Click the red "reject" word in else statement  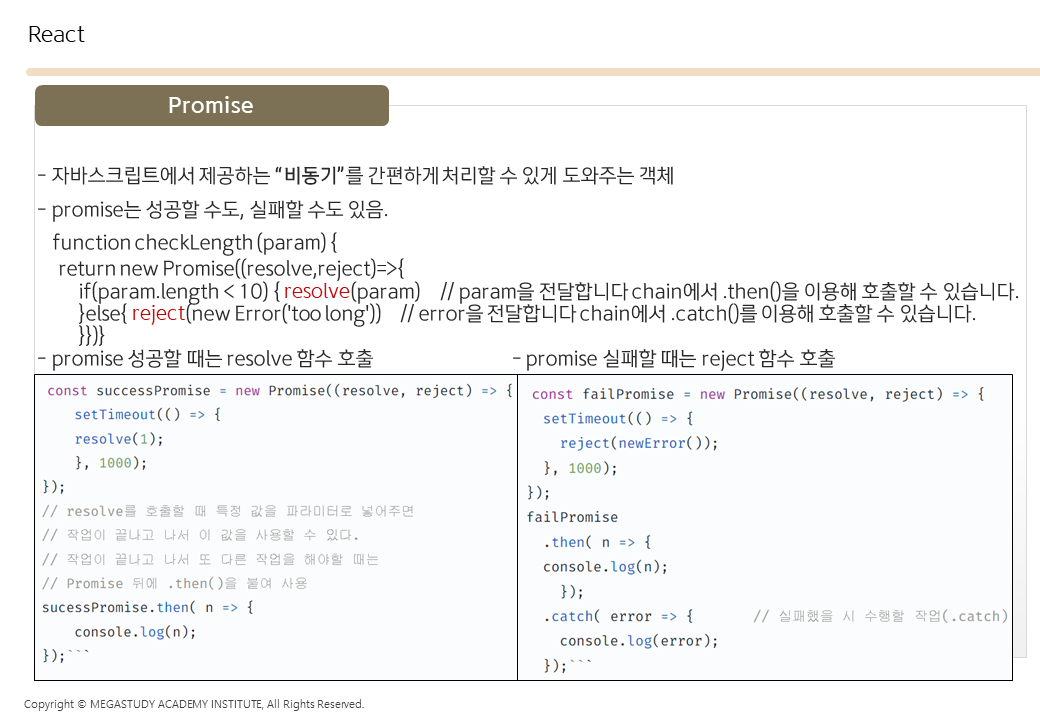tap(158, 313)
